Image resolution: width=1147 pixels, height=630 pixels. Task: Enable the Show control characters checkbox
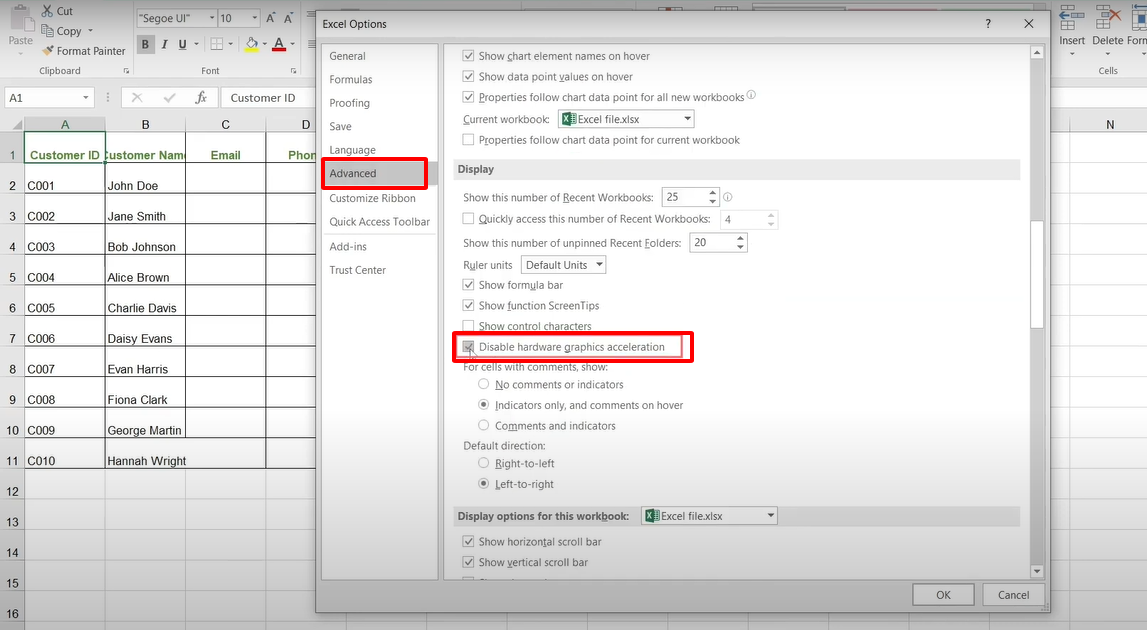pos(468,325)
